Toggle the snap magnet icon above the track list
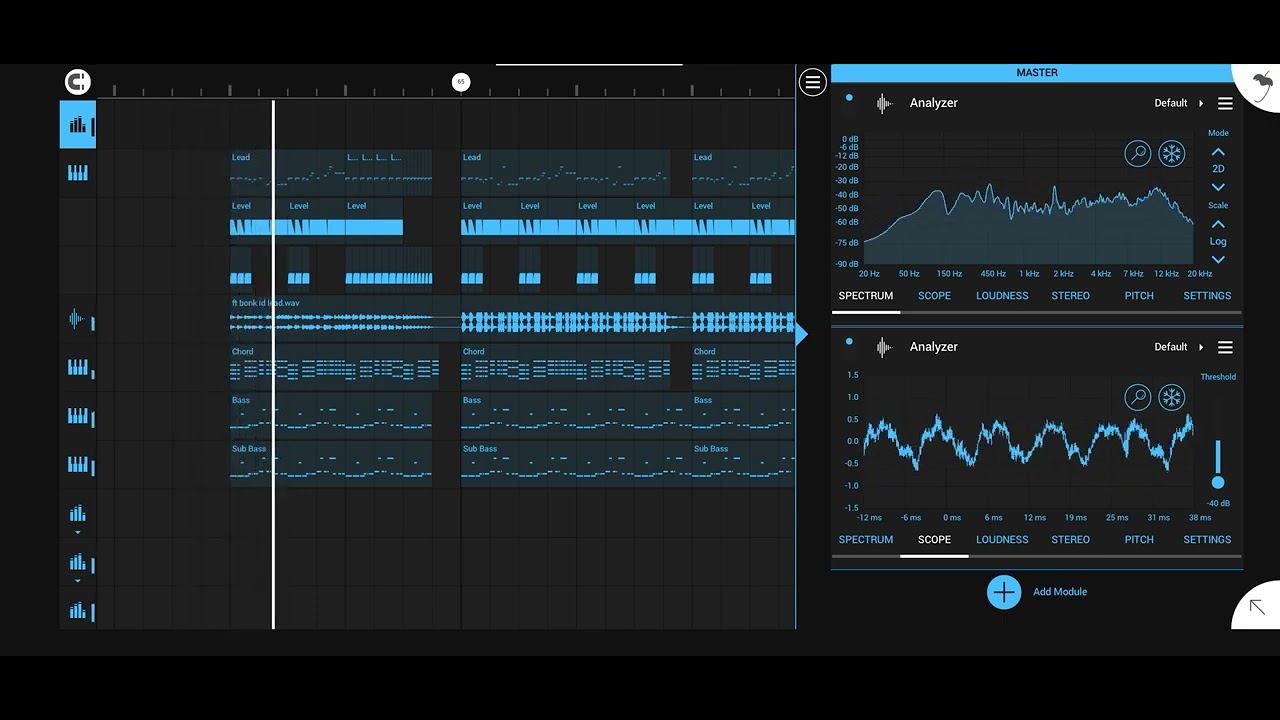The image size is (1280, 720). (x=77, y=82)
